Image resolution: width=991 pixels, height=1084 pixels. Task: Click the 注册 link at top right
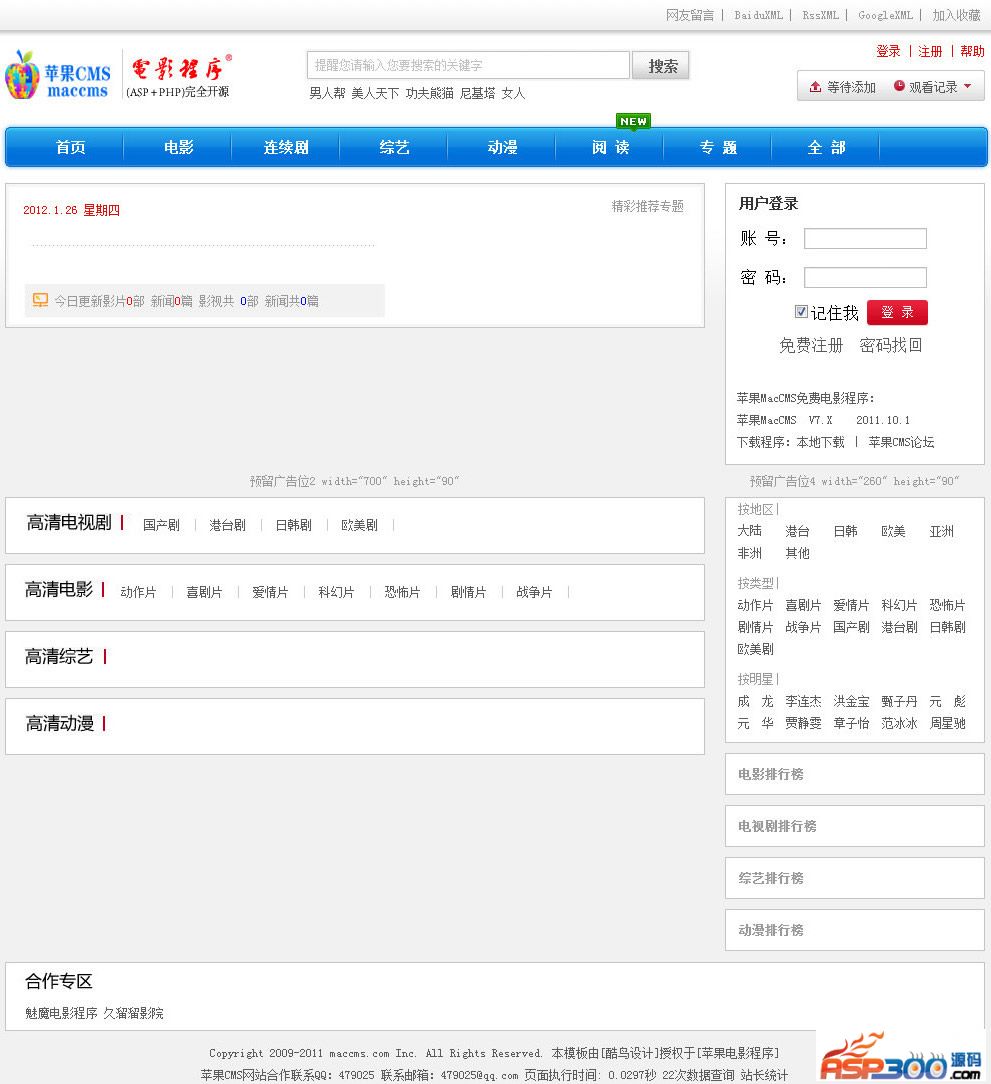(x=930, y=51)
